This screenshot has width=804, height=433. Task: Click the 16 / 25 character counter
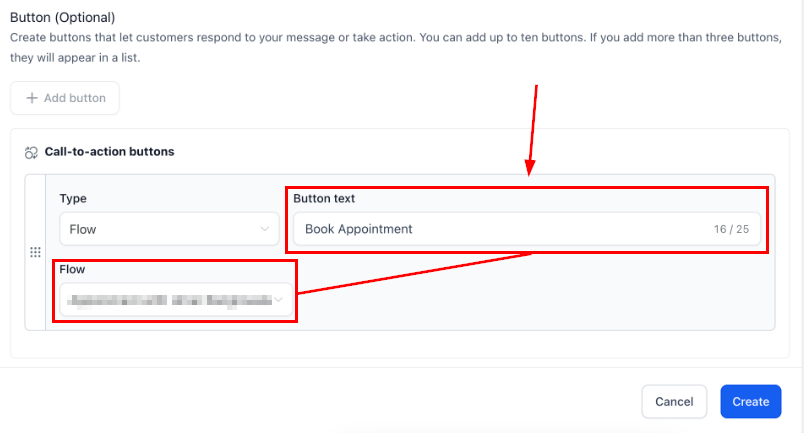(x=731, y=230)
